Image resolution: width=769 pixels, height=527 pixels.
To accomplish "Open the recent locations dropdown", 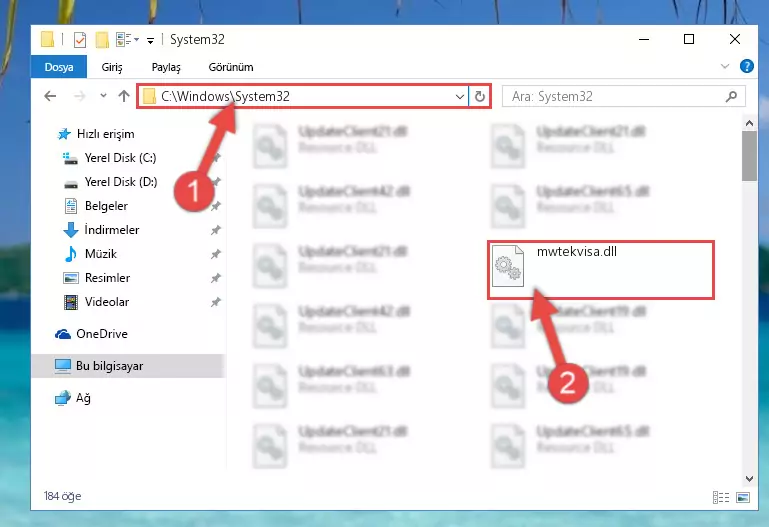I will (x=103, y=96).
